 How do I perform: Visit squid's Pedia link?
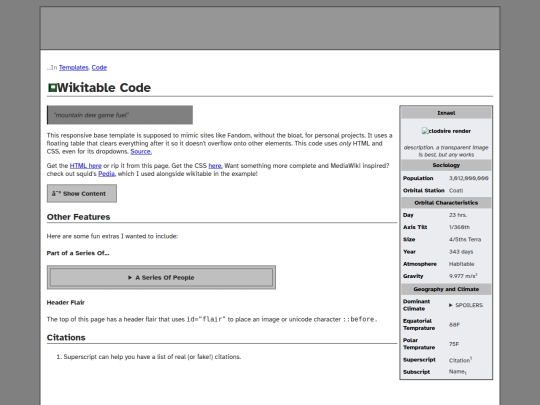click(x=106, y=174)
